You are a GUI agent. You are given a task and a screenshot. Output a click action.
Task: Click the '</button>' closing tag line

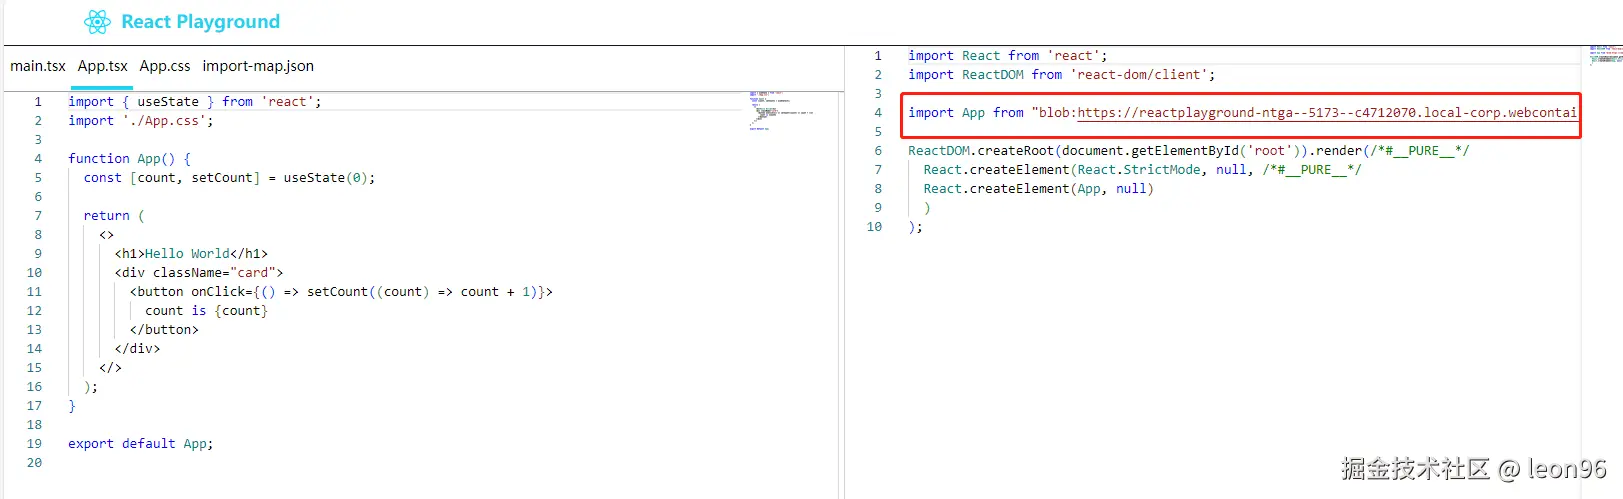click(164, 330)
